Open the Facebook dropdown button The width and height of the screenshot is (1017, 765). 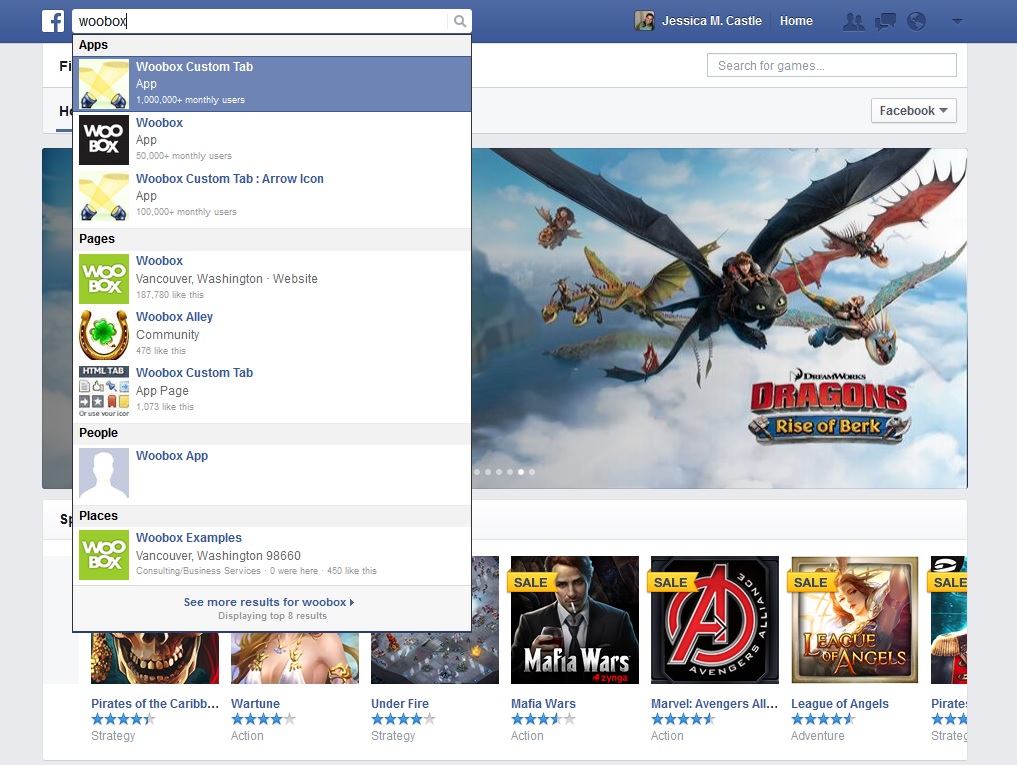pos(913,110)
